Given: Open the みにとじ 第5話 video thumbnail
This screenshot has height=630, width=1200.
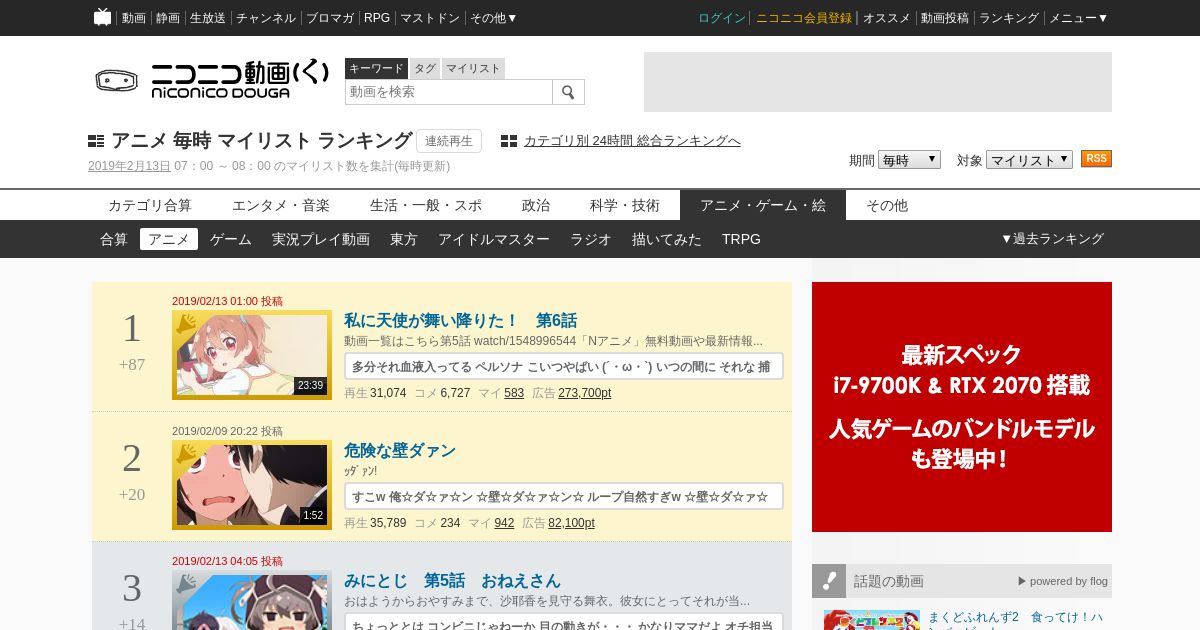Looking at the screenshot, I should (x=252, y=600).
